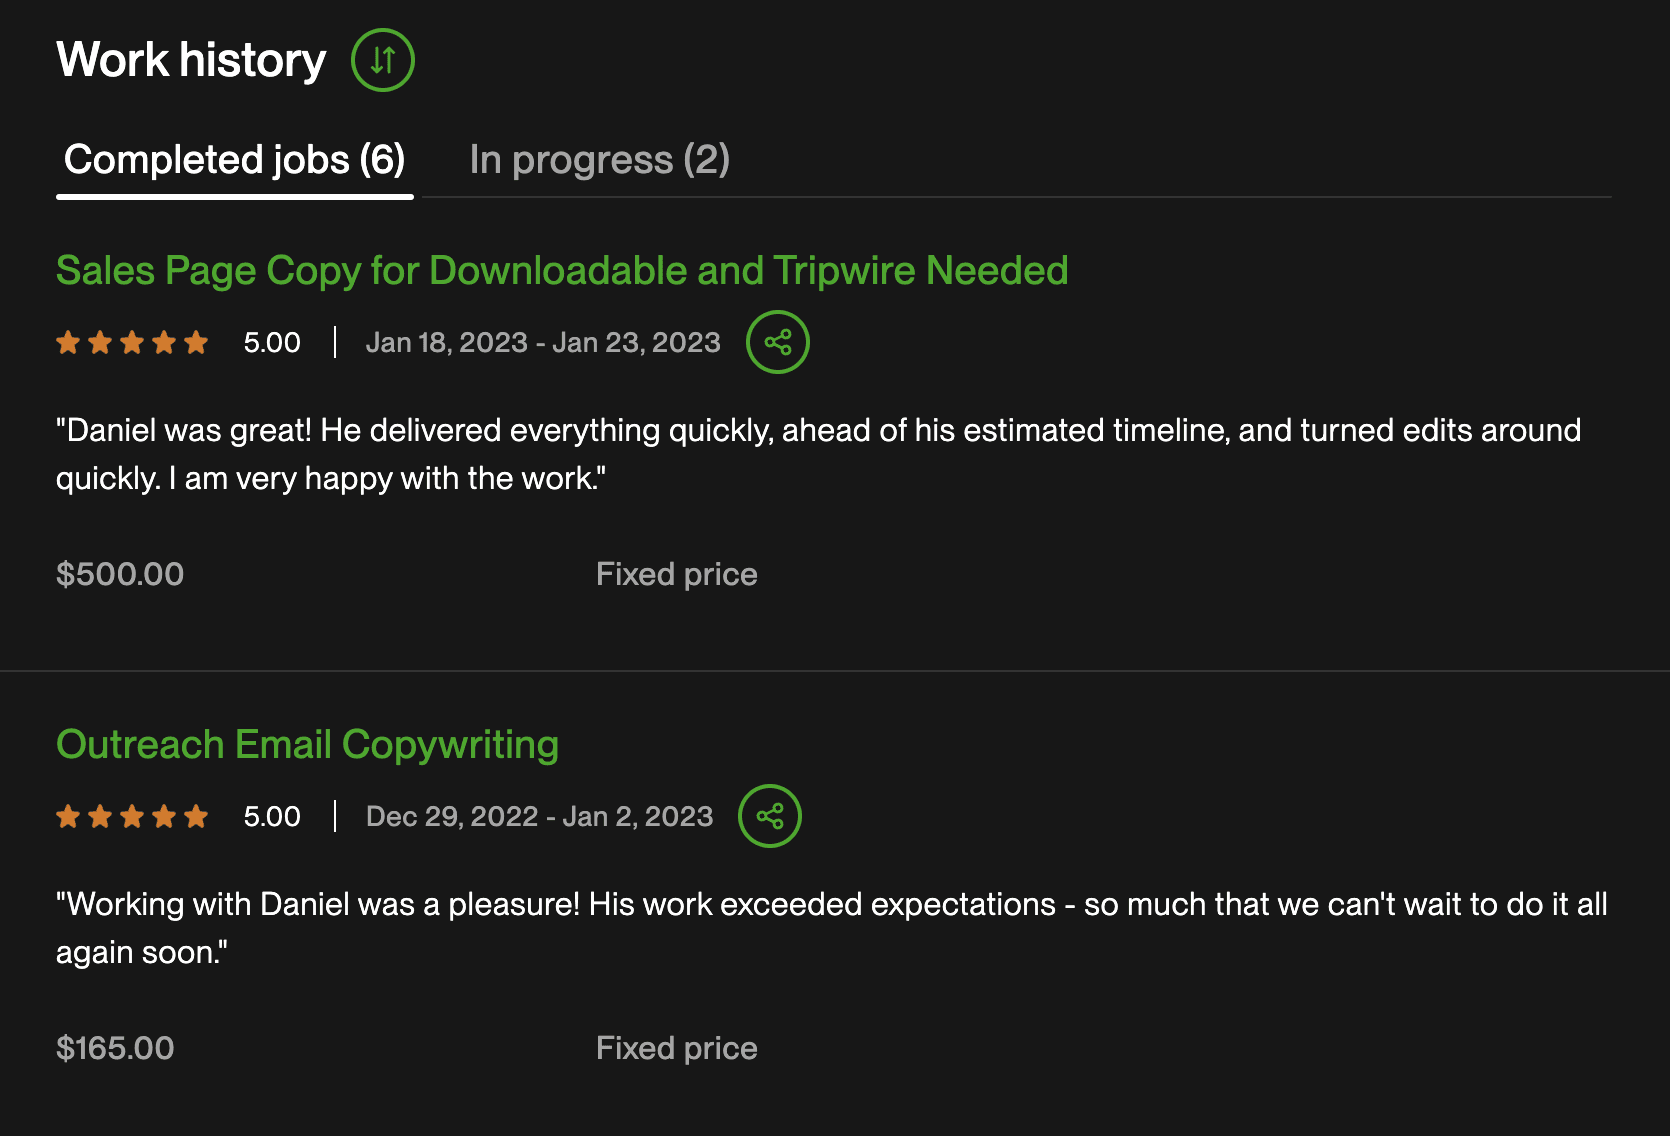
Task: Click the first star of Sales Page rating
Action: [x=68, y=341]
